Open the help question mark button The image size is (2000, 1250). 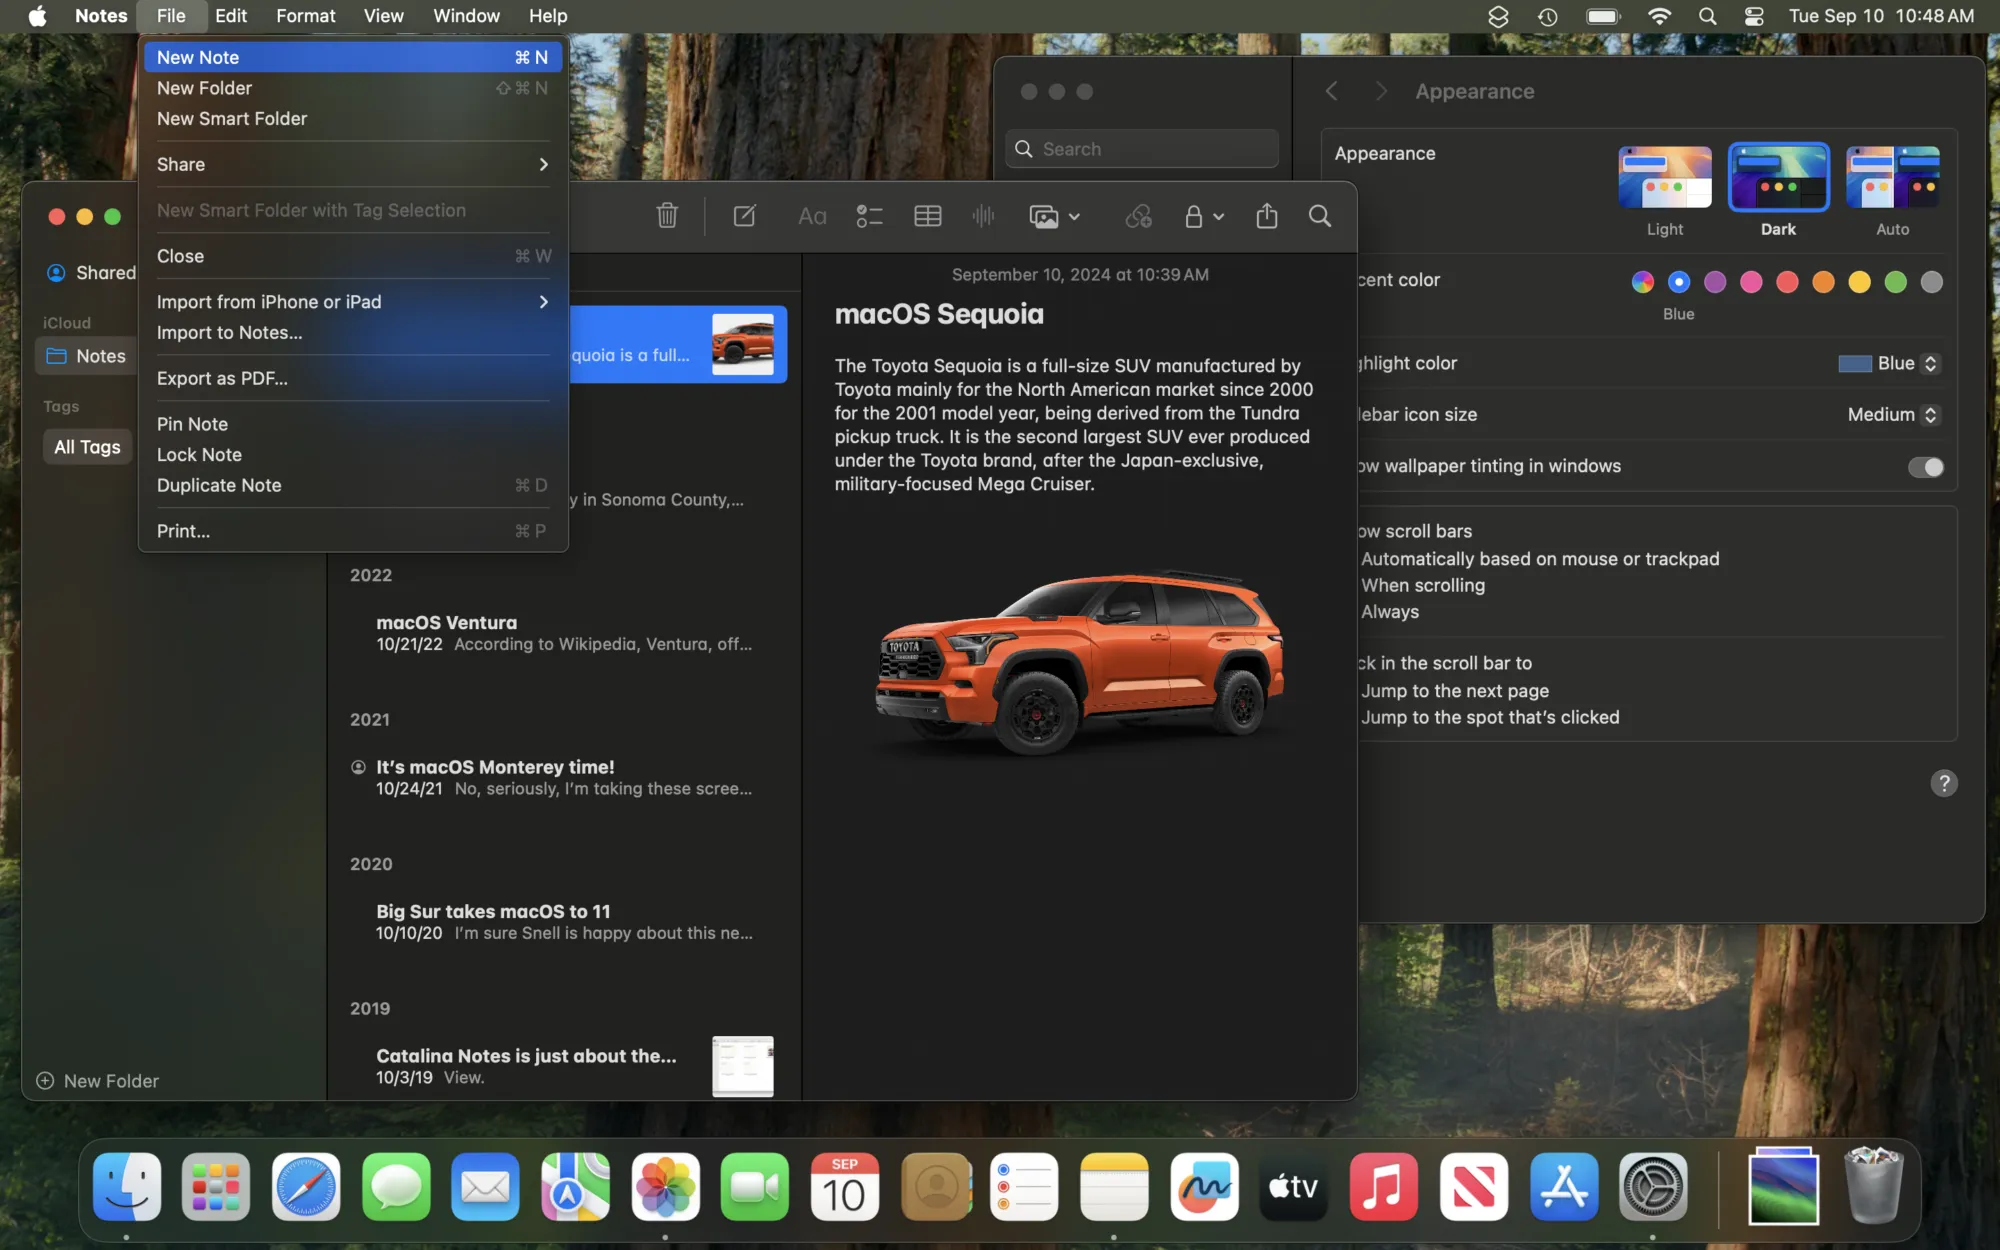(1944, 784)
